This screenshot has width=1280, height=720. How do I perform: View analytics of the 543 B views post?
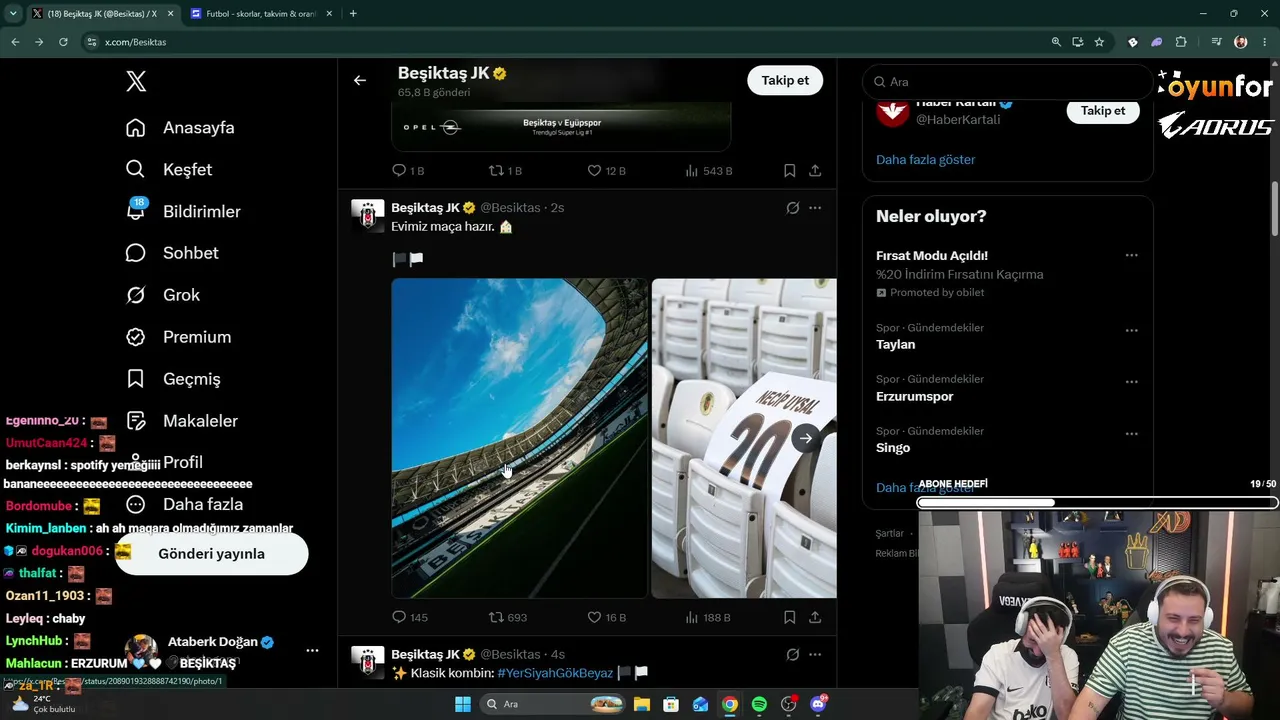click(x=709, y=171)
